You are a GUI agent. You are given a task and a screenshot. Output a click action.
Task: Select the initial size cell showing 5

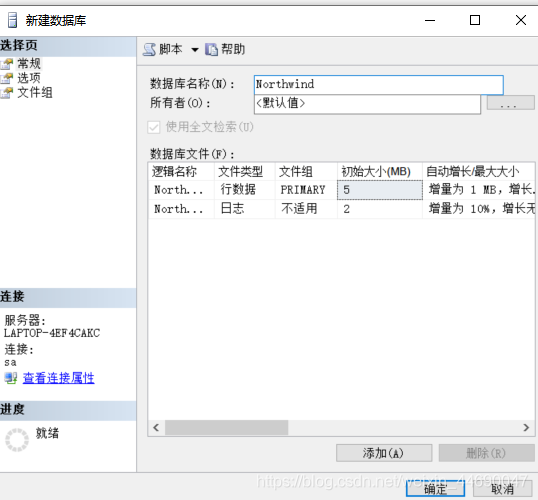(x=380, y=190)
